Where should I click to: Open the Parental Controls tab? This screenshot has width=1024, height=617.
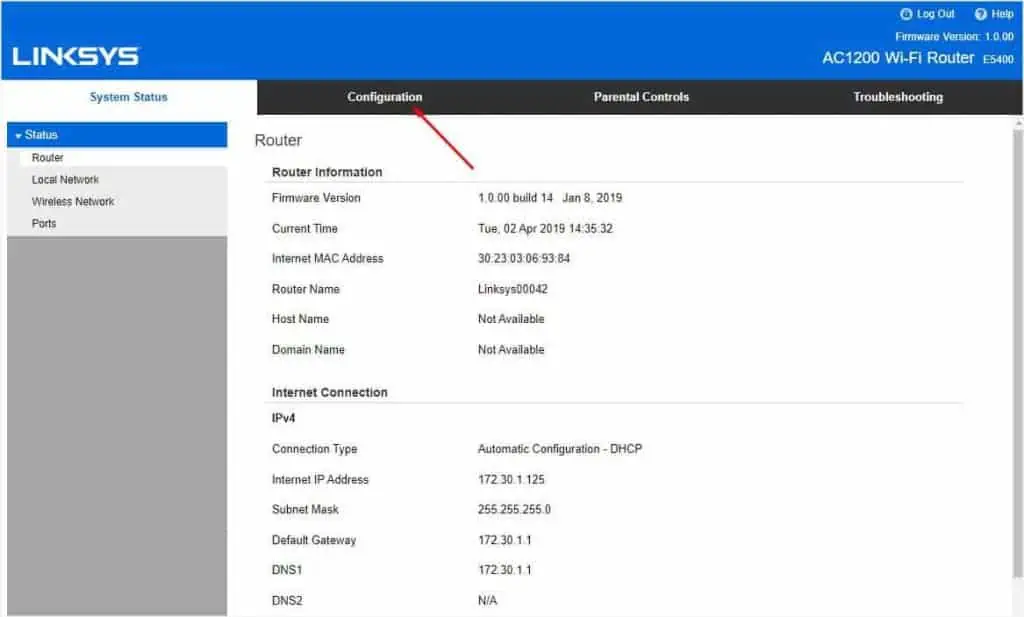[640, 97]
